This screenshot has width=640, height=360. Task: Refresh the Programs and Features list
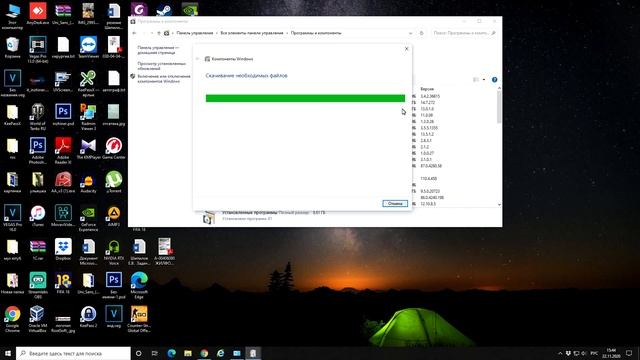[422, 33]
